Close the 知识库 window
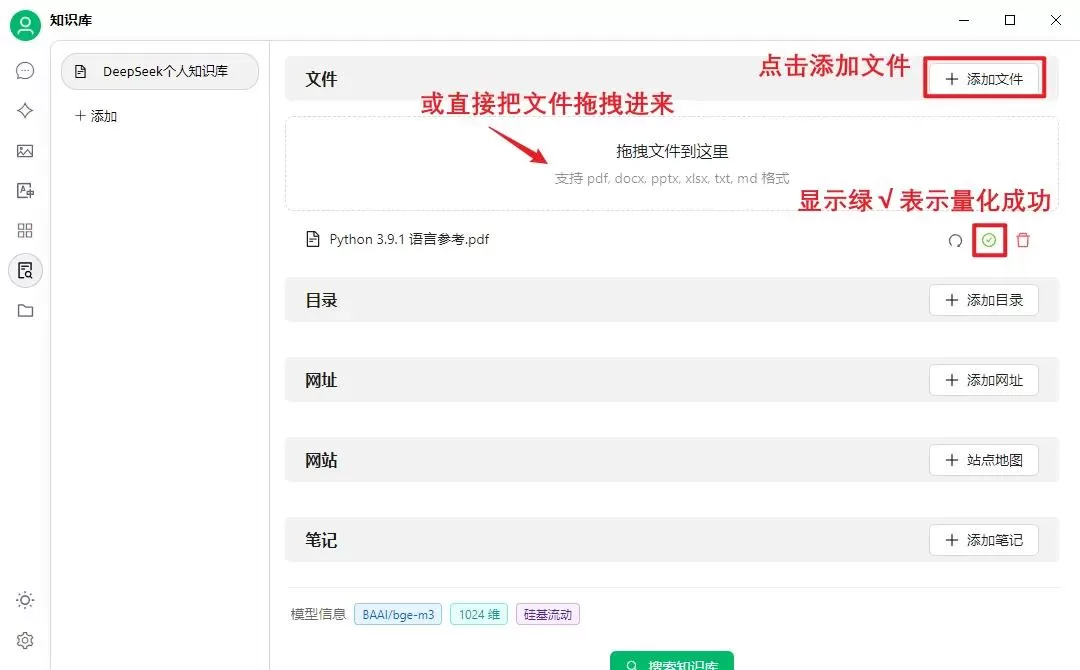 coord(1056,20)
